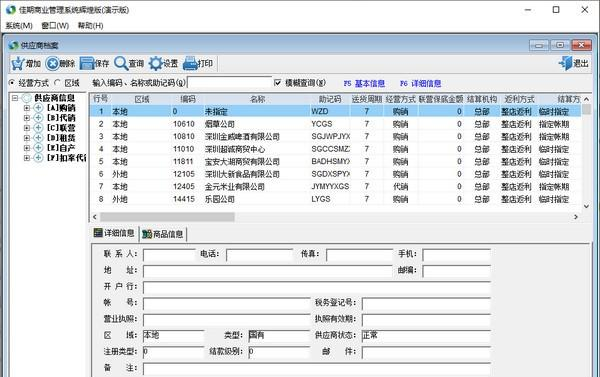This screenshot has height=377, width=600.
Task: Click the [B]代销 node plus-circle icon
Action: coord(38,118)
